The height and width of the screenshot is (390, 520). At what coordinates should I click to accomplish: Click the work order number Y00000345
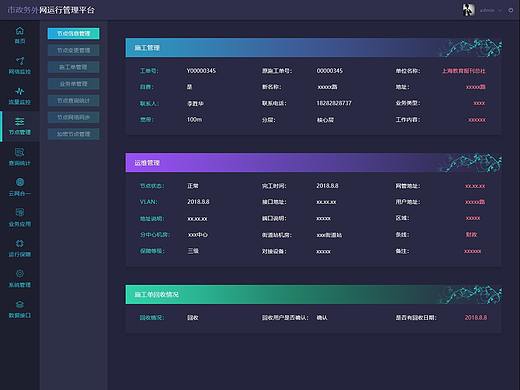(x=201, y=71)
